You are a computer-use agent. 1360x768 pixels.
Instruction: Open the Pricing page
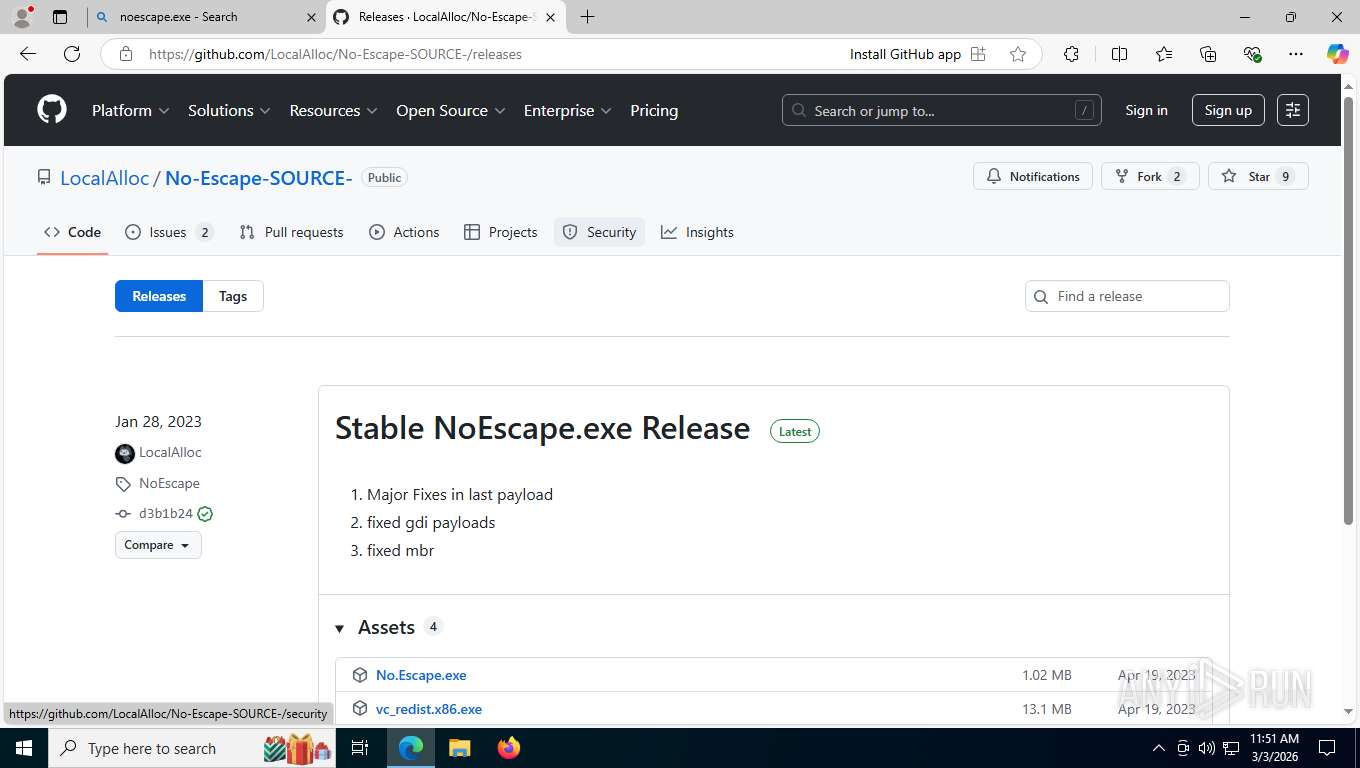pos(654,110)
